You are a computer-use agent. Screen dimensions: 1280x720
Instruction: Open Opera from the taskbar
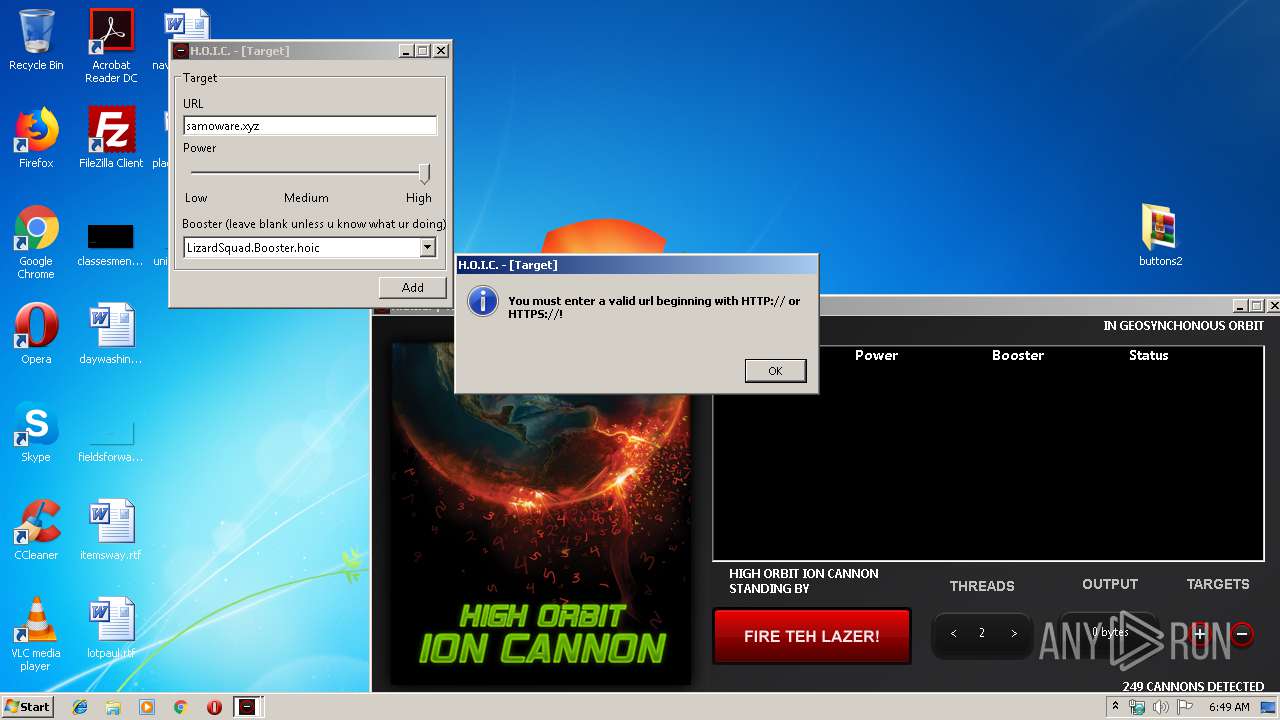[x=214, y=707]
